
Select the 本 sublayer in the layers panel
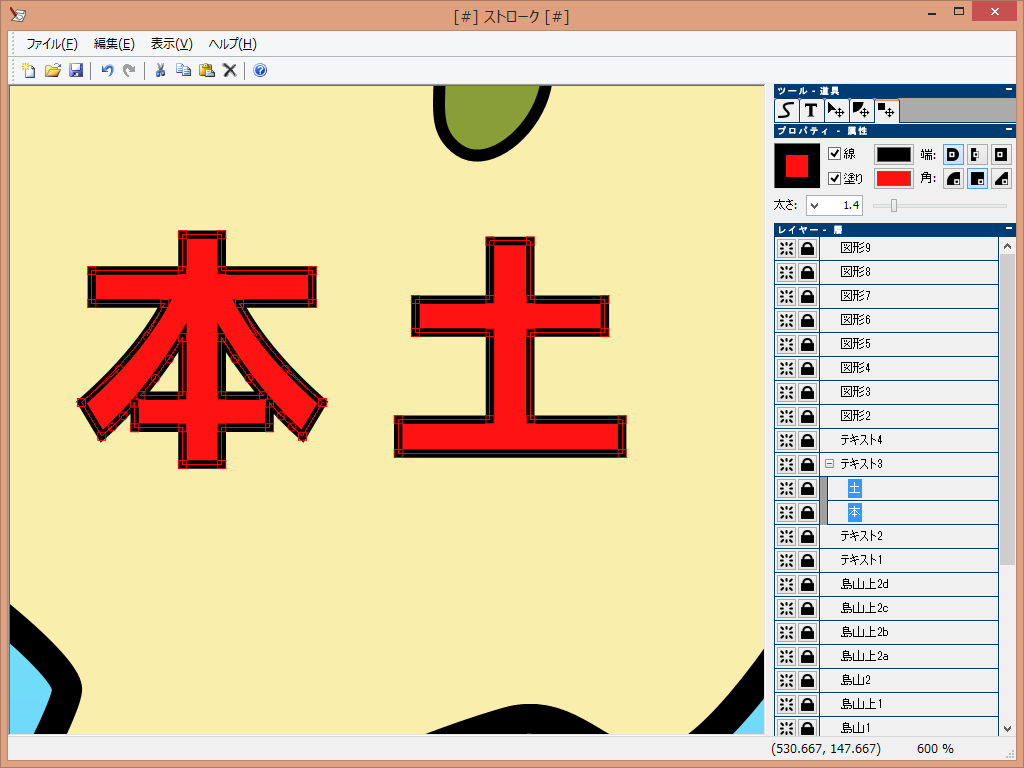[x=855, y=512]
